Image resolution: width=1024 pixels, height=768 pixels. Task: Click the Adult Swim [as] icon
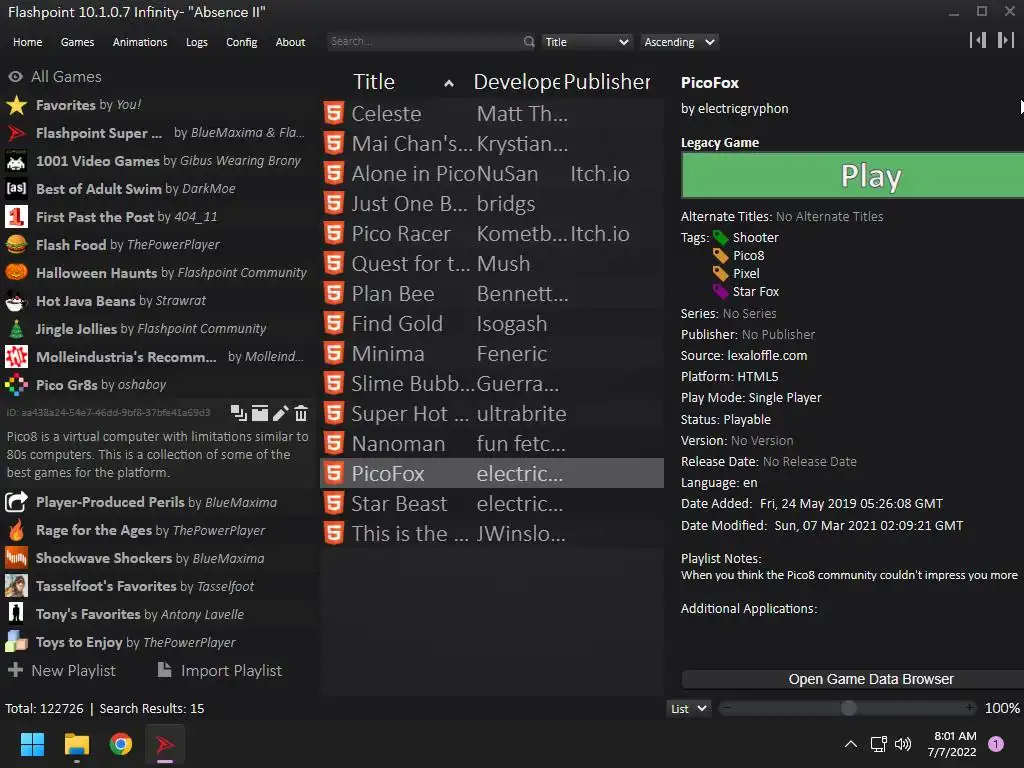(16, 189)
